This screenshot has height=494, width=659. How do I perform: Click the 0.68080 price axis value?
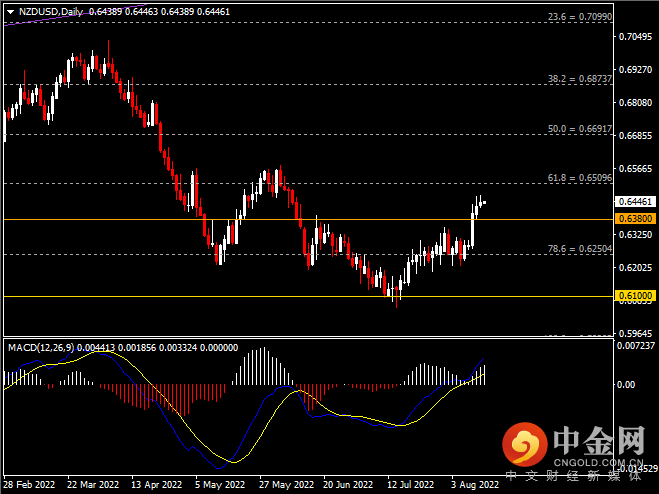point(635,103)
